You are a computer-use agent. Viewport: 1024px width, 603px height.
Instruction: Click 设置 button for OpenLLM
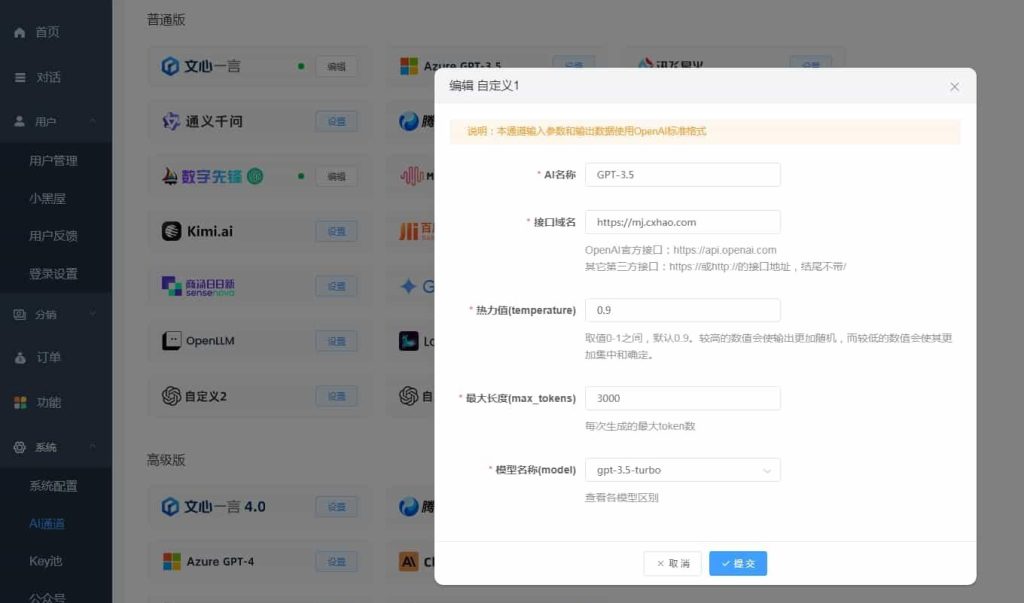coord(336,341)
